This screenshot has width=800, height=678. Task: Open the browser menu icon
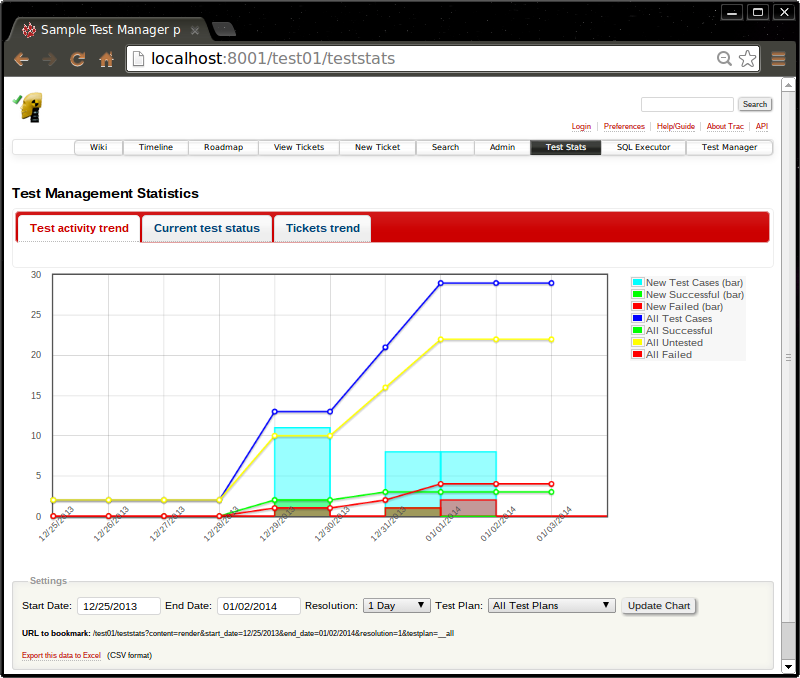(x=779, y=59)
